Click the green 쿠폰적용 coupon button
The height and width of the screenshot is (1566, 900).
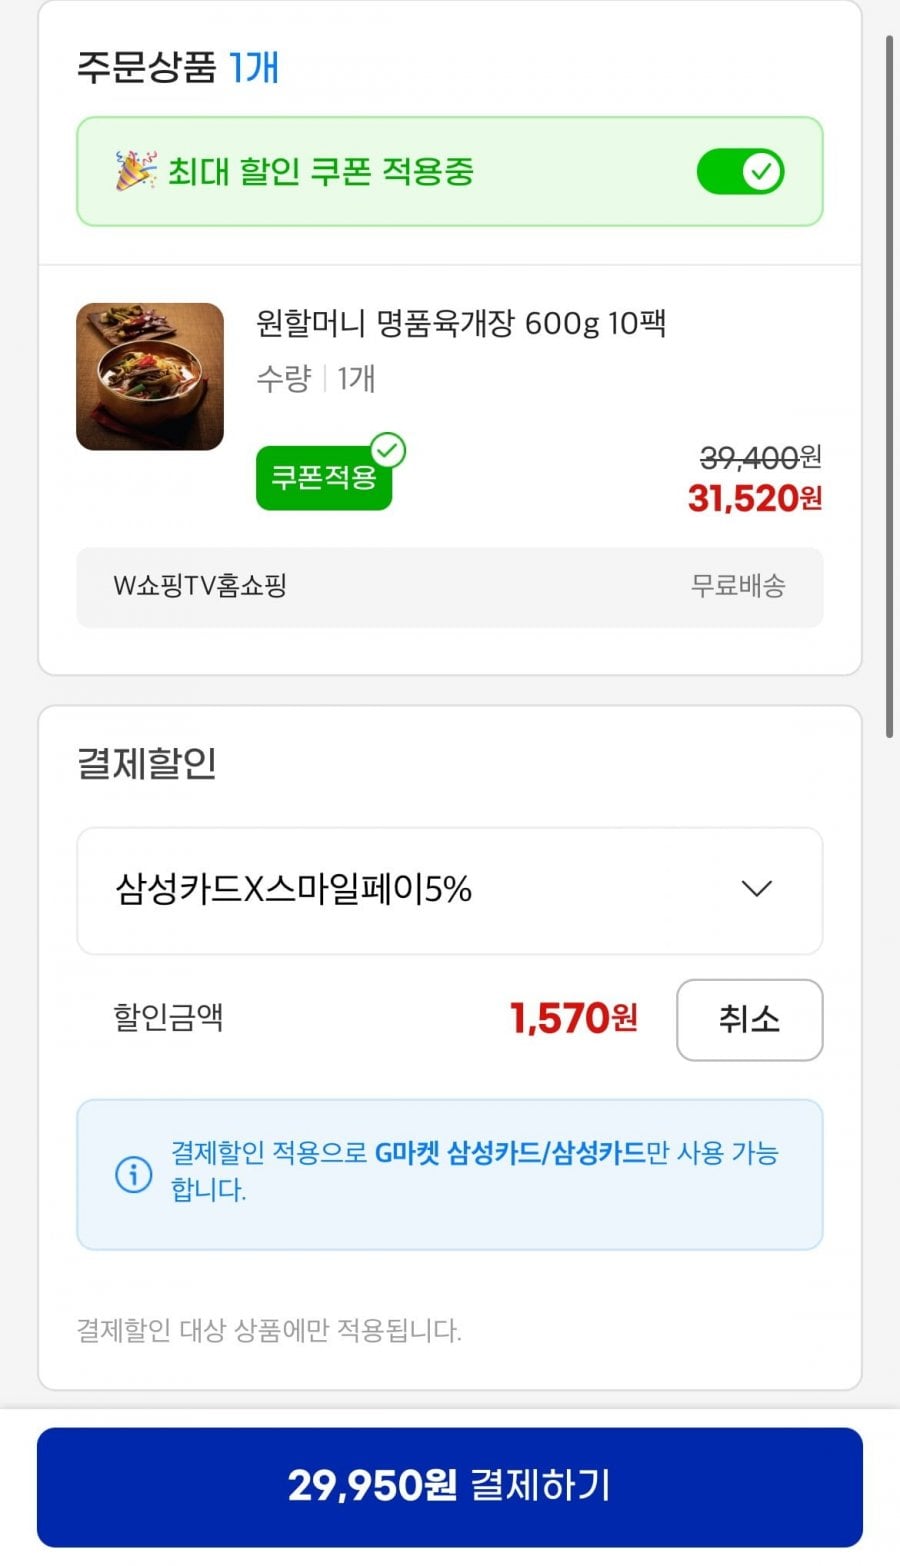[322, 478]
